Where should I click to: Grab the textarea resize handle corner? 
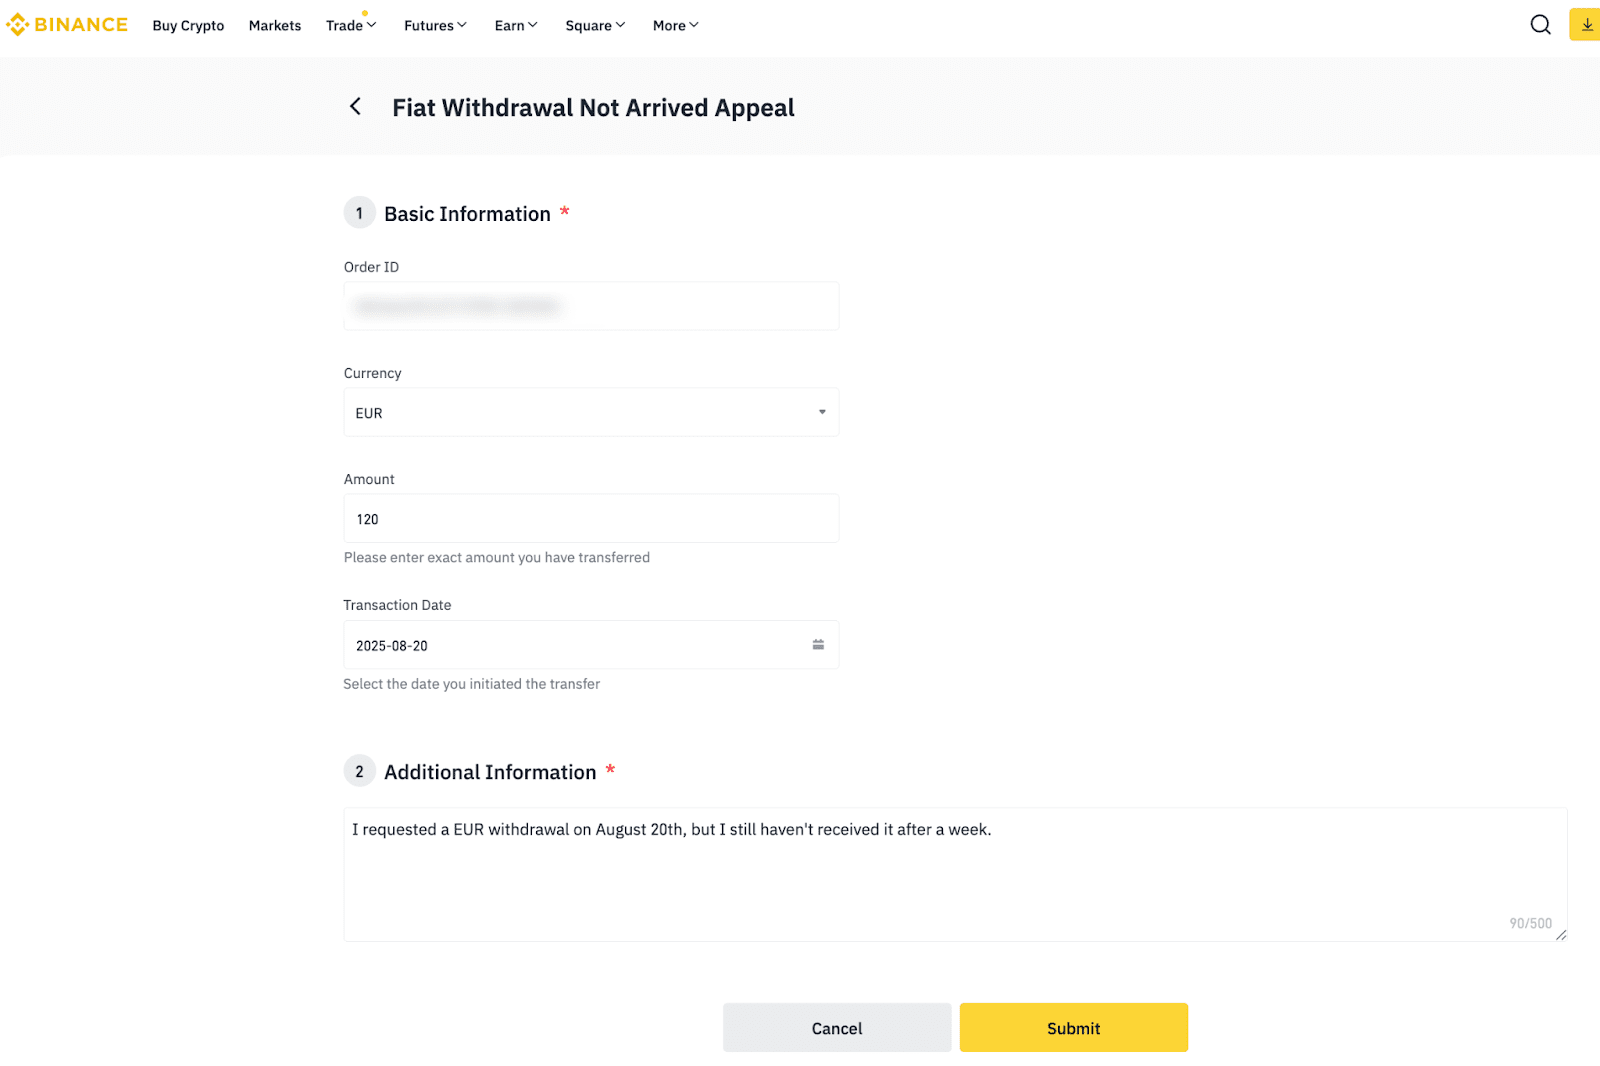(1560, 935)
